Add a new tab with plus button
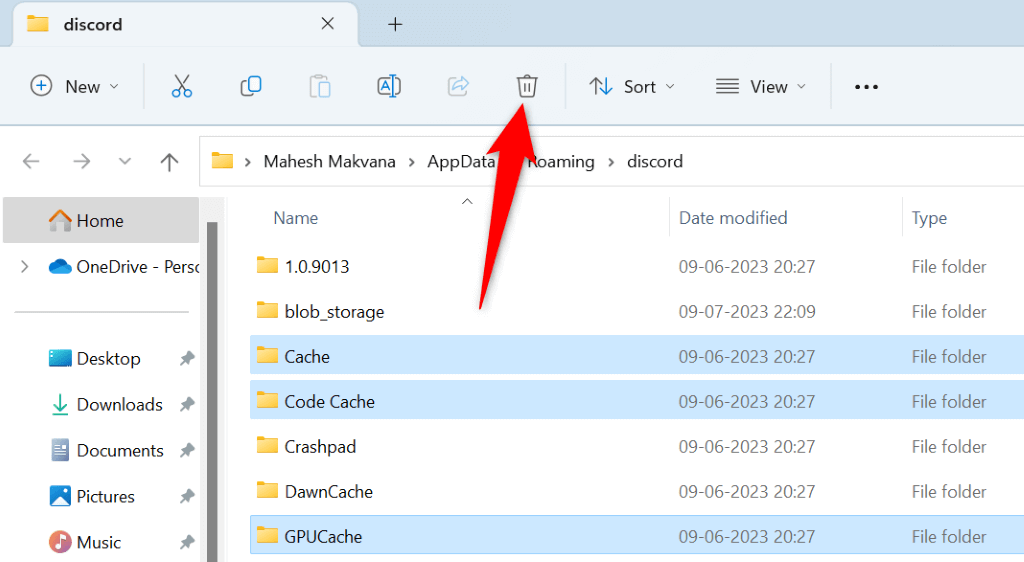Image resolution: width=1024 pixels, height=562 pixels. click(x=395, y=25)
